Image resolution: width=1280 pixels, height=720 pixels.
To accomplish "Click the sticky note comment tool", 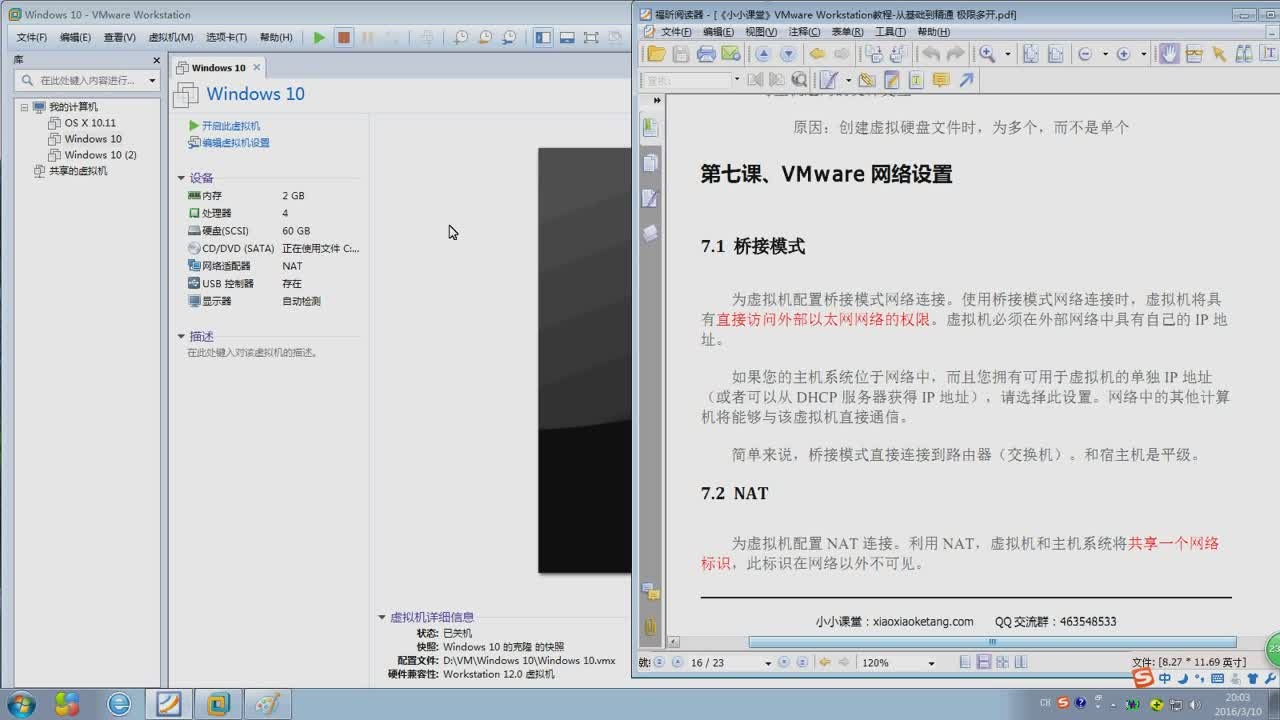I will coord(941,79).
